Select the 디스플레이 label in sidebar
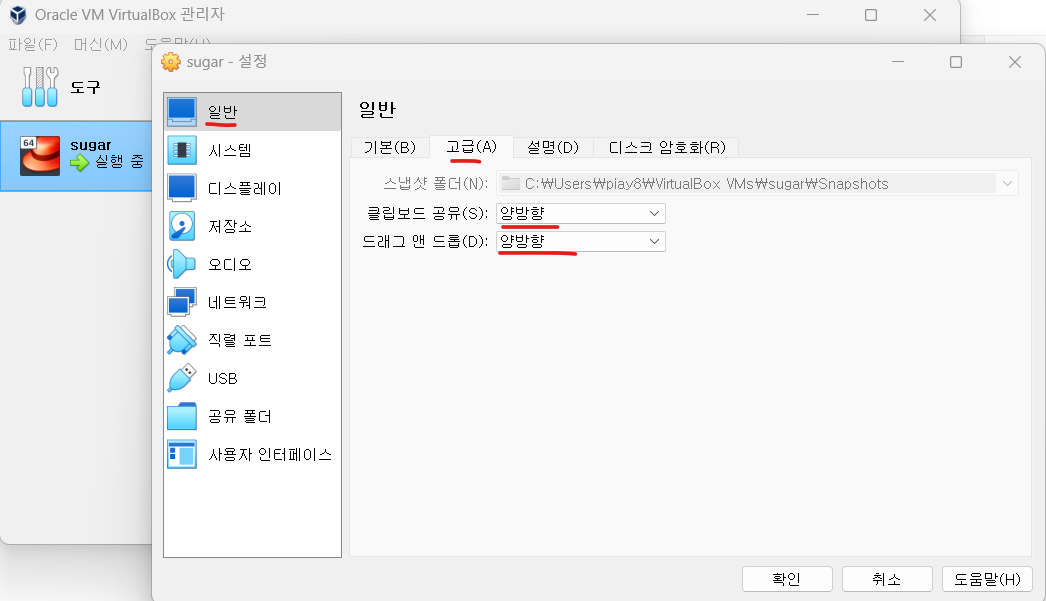The image size is (1046, 601). 244,188
